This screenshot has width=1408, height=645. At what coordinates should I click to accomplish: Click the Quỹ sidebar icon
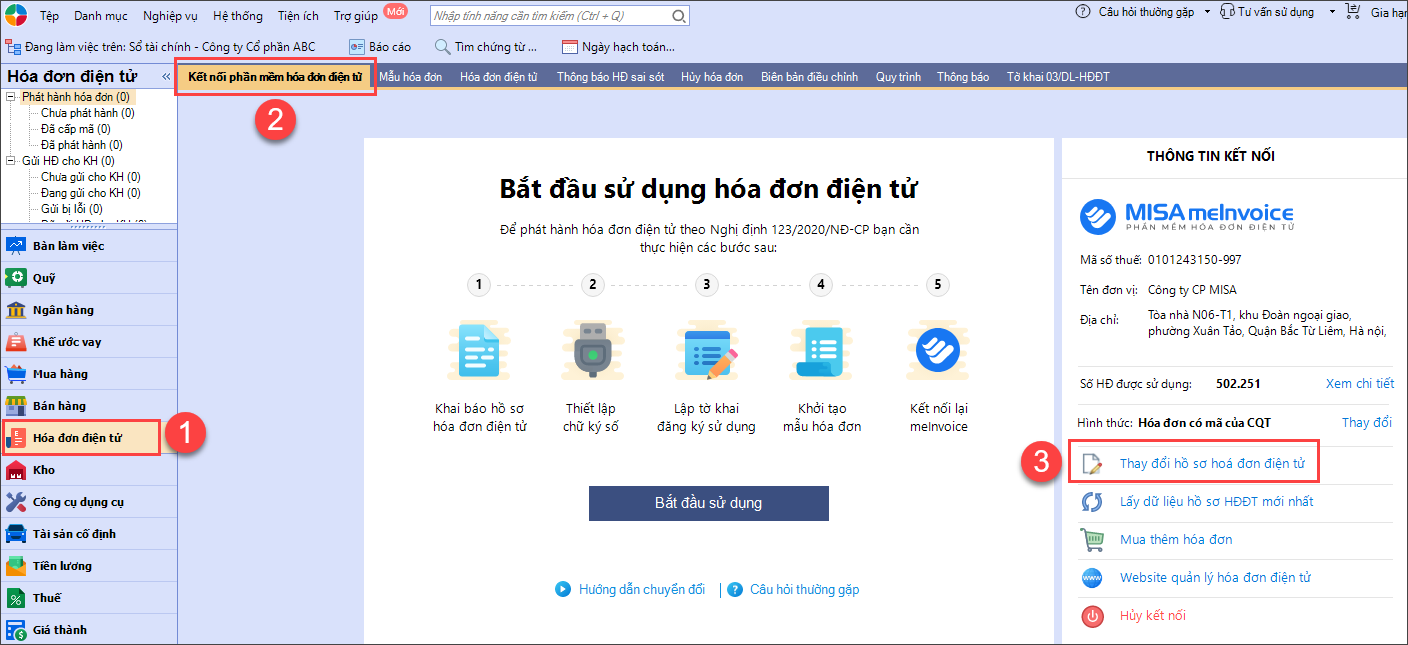click(x=16, y=278)
